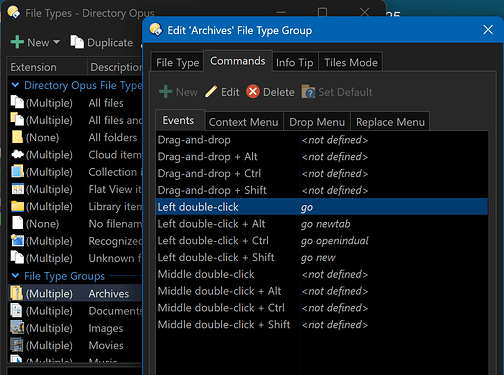Select the Images group icon
Image resolution: width=504 pixels, height=375 pixels.
(17, 328)
